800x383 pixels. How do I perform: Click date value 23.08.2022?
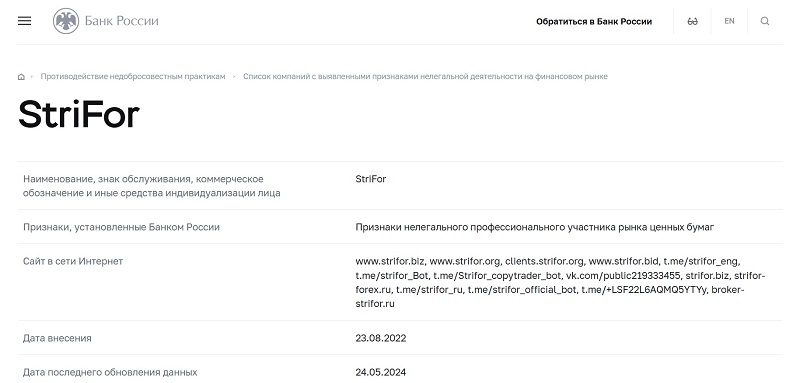pyautogui.click(x=381, y=338)
